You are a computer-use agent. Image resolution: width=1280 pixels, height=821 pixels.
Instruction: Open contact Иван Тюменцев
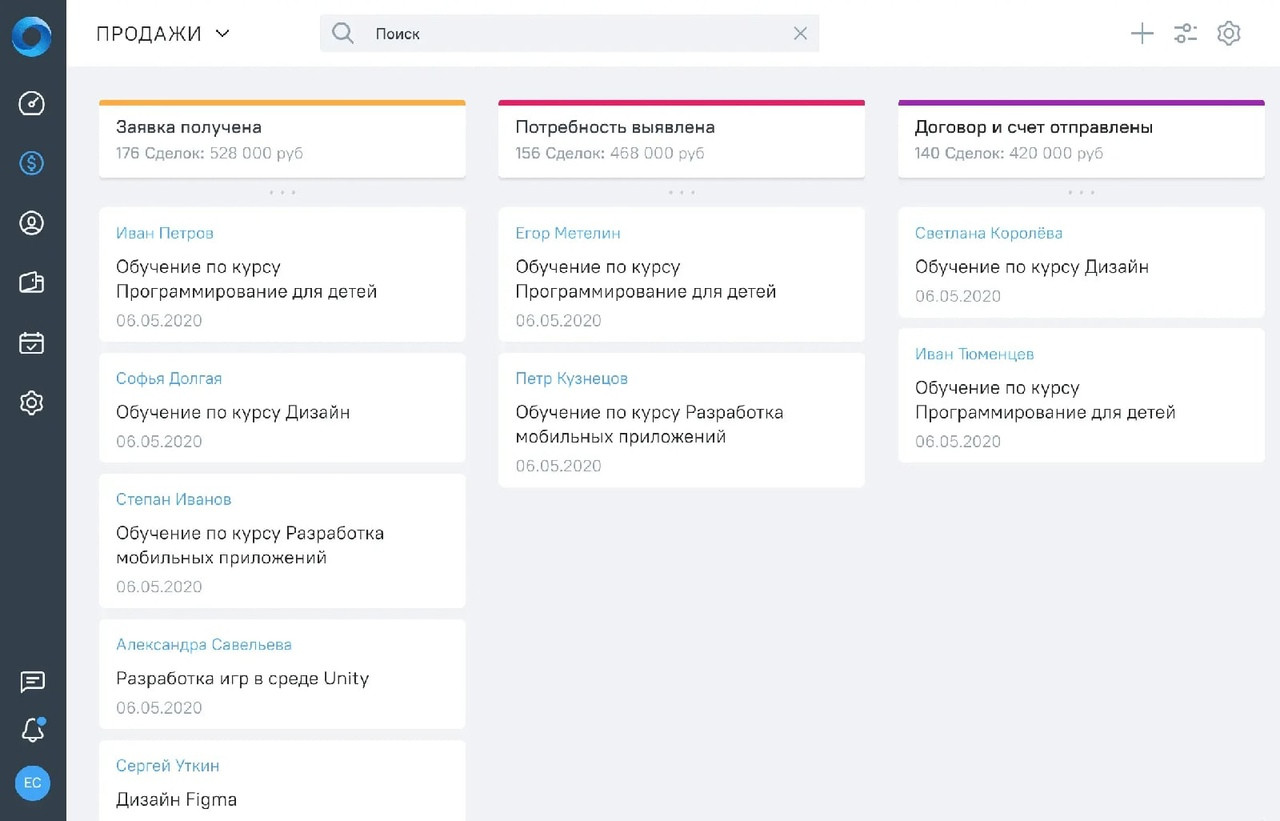click(975, 354)
